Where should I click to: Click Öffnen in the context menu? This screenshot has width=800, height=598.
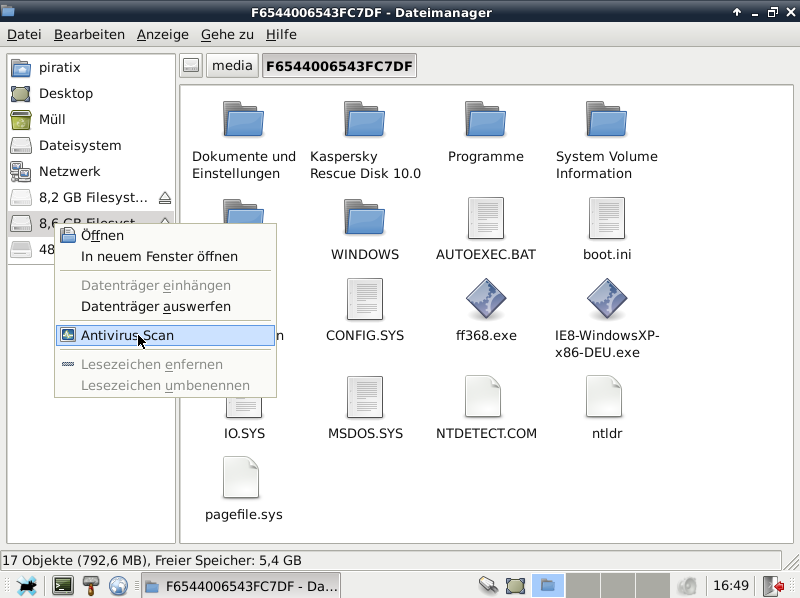click(102, 236)
